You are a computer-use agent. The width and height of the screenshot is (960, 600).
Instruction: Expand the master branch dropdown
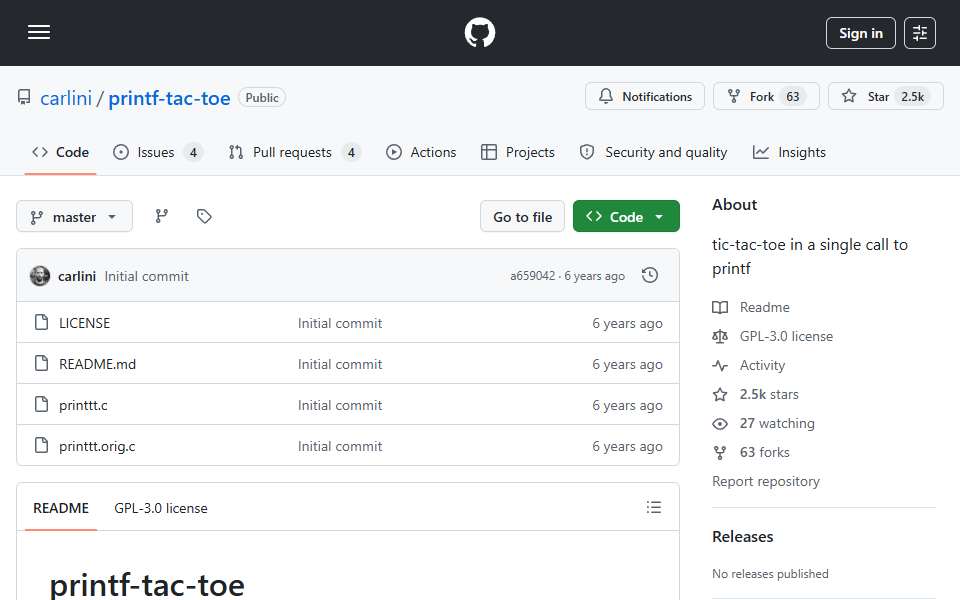(x=74, y=217)
